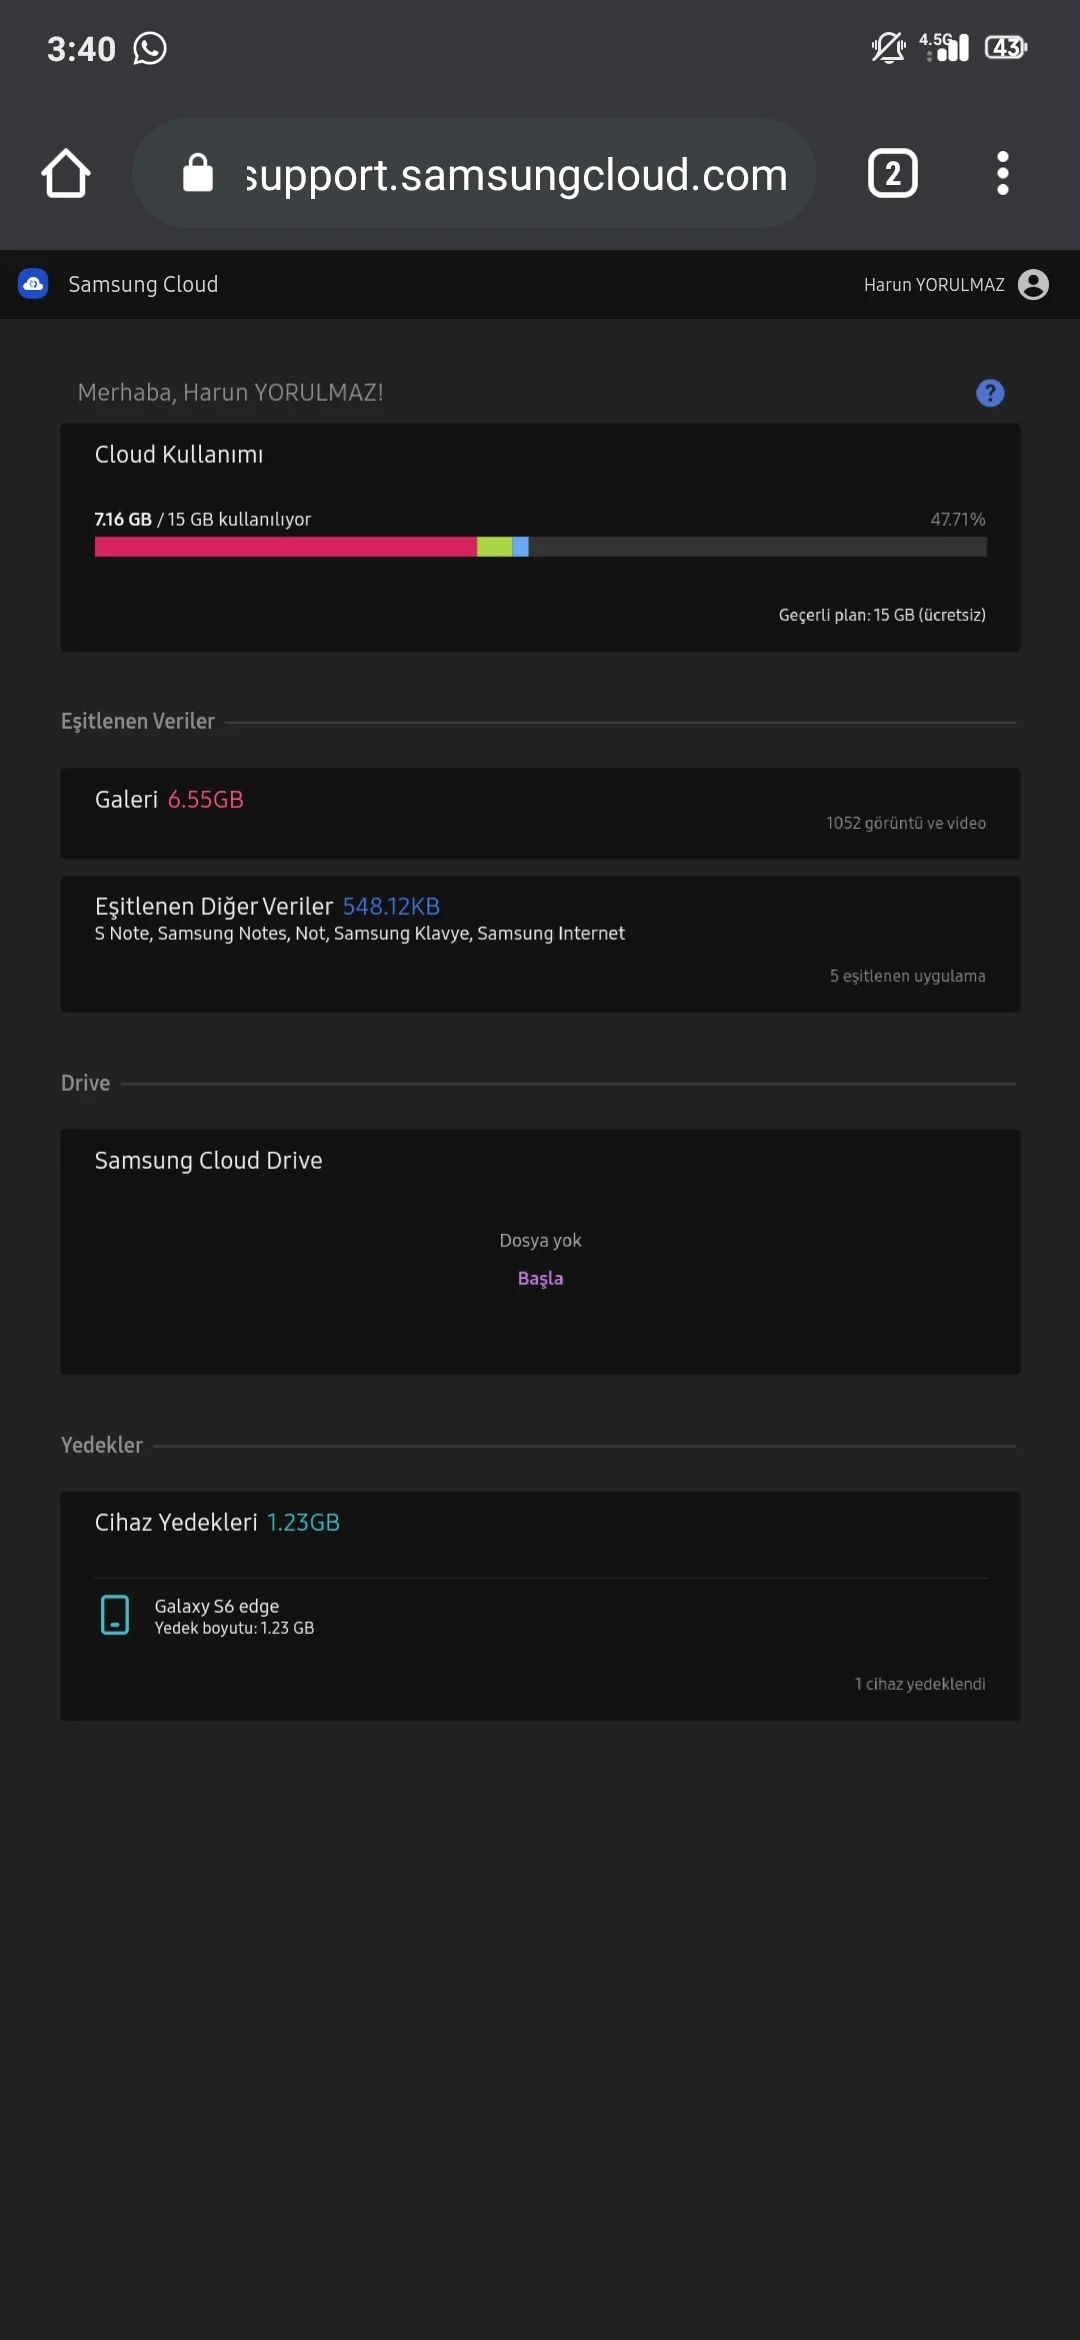Screen dimensions: 1080x2340
Task: Tap the support.samsungcloud.com address field
Action: pyautogui.click(x=516, y=175)
